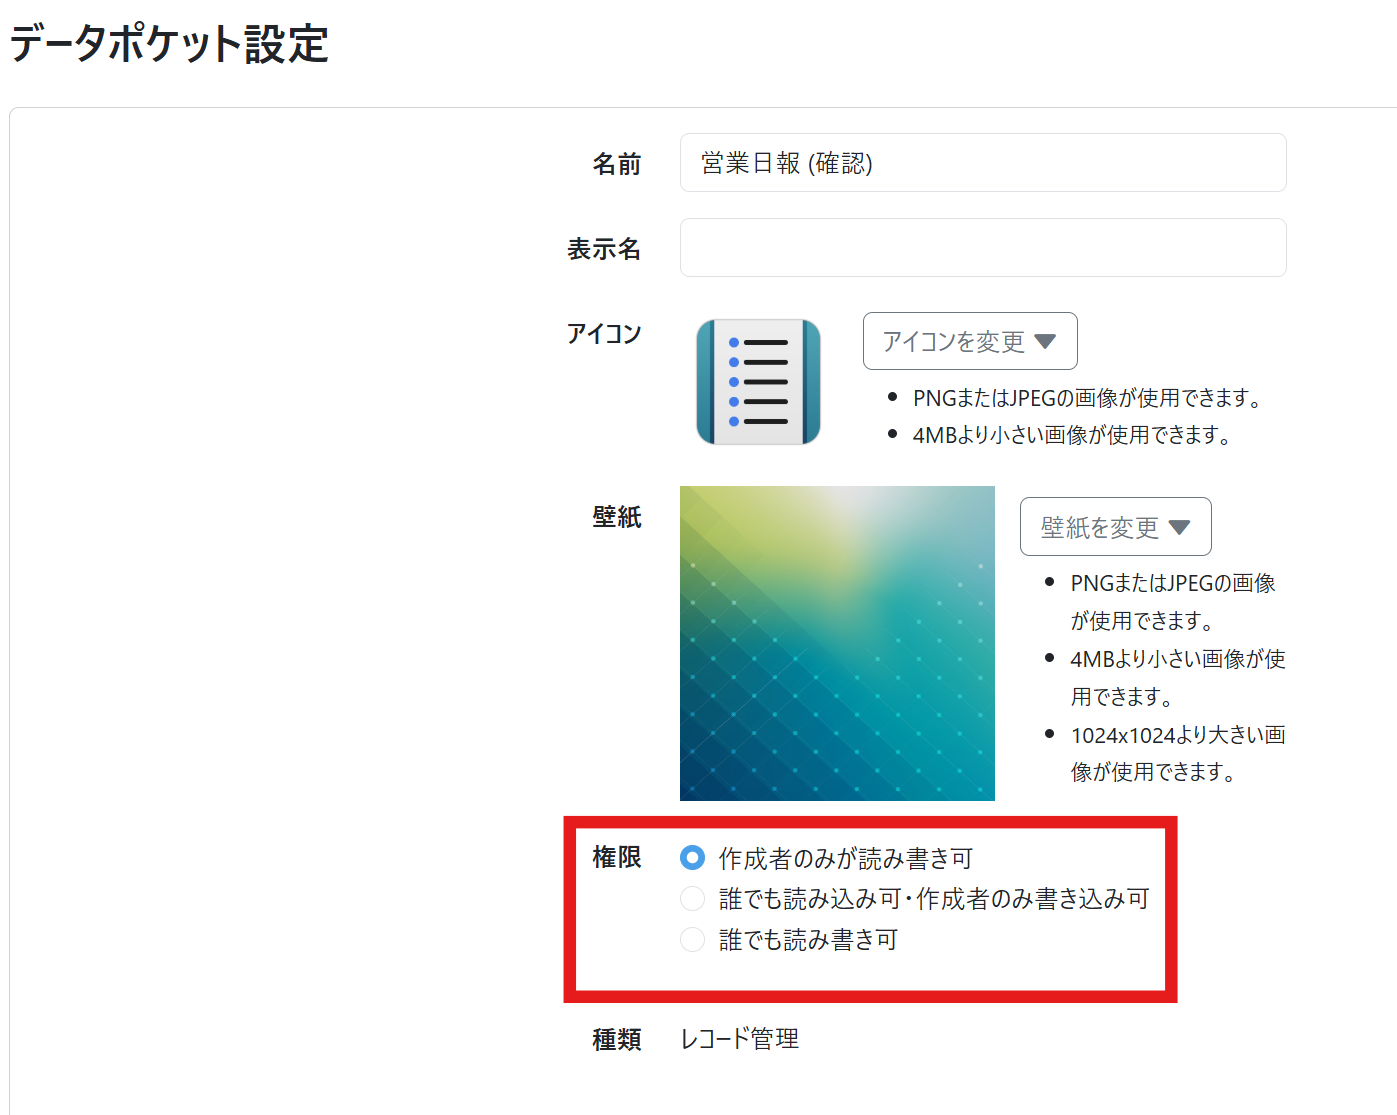Click the arrow on 壁紙を変更
The image size is (1397, 1115).
[1179, 527]
